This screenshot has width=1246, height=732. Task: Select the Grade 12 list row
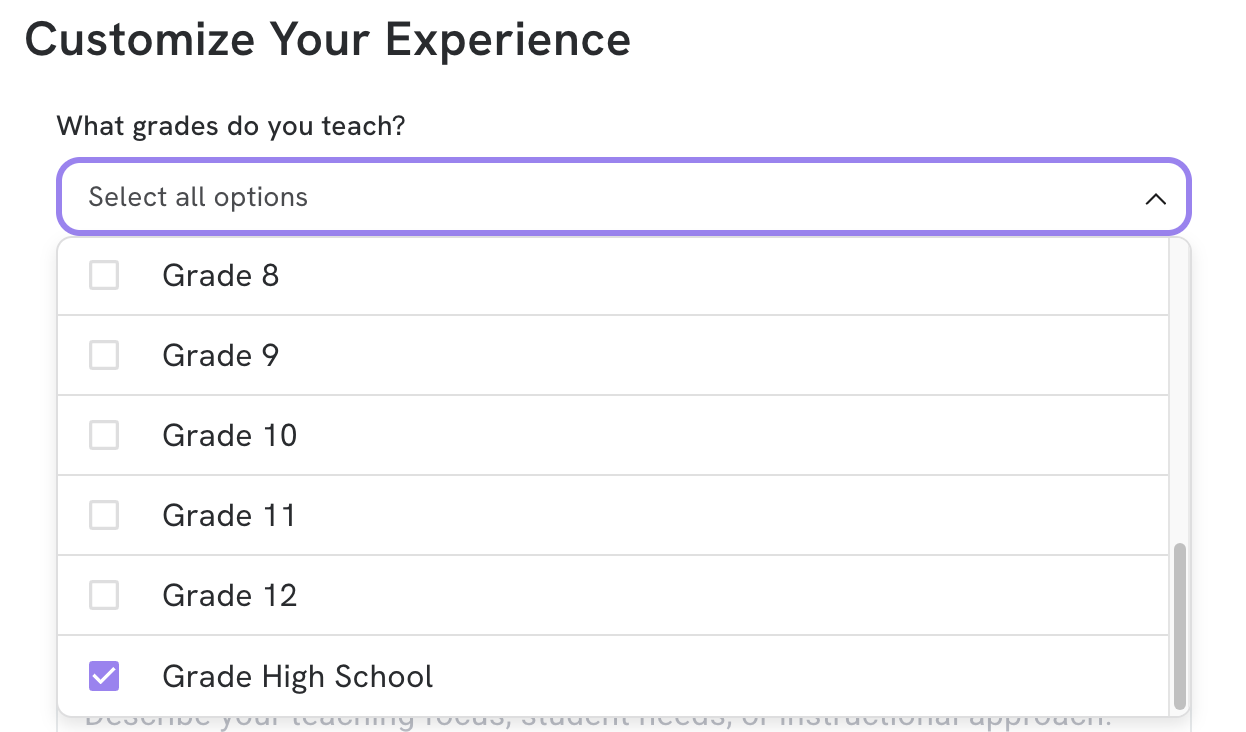[x=500, y=595]
